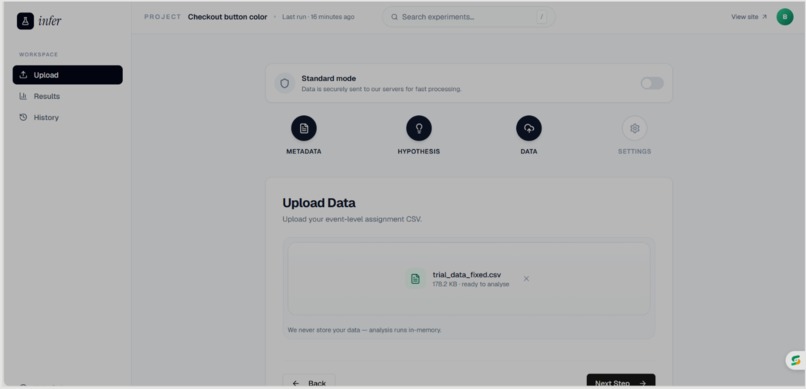The height and width of the screenshot is (389, 806).
Task: Click the shield icon beside Standard mode
Action: coord(284,83)
